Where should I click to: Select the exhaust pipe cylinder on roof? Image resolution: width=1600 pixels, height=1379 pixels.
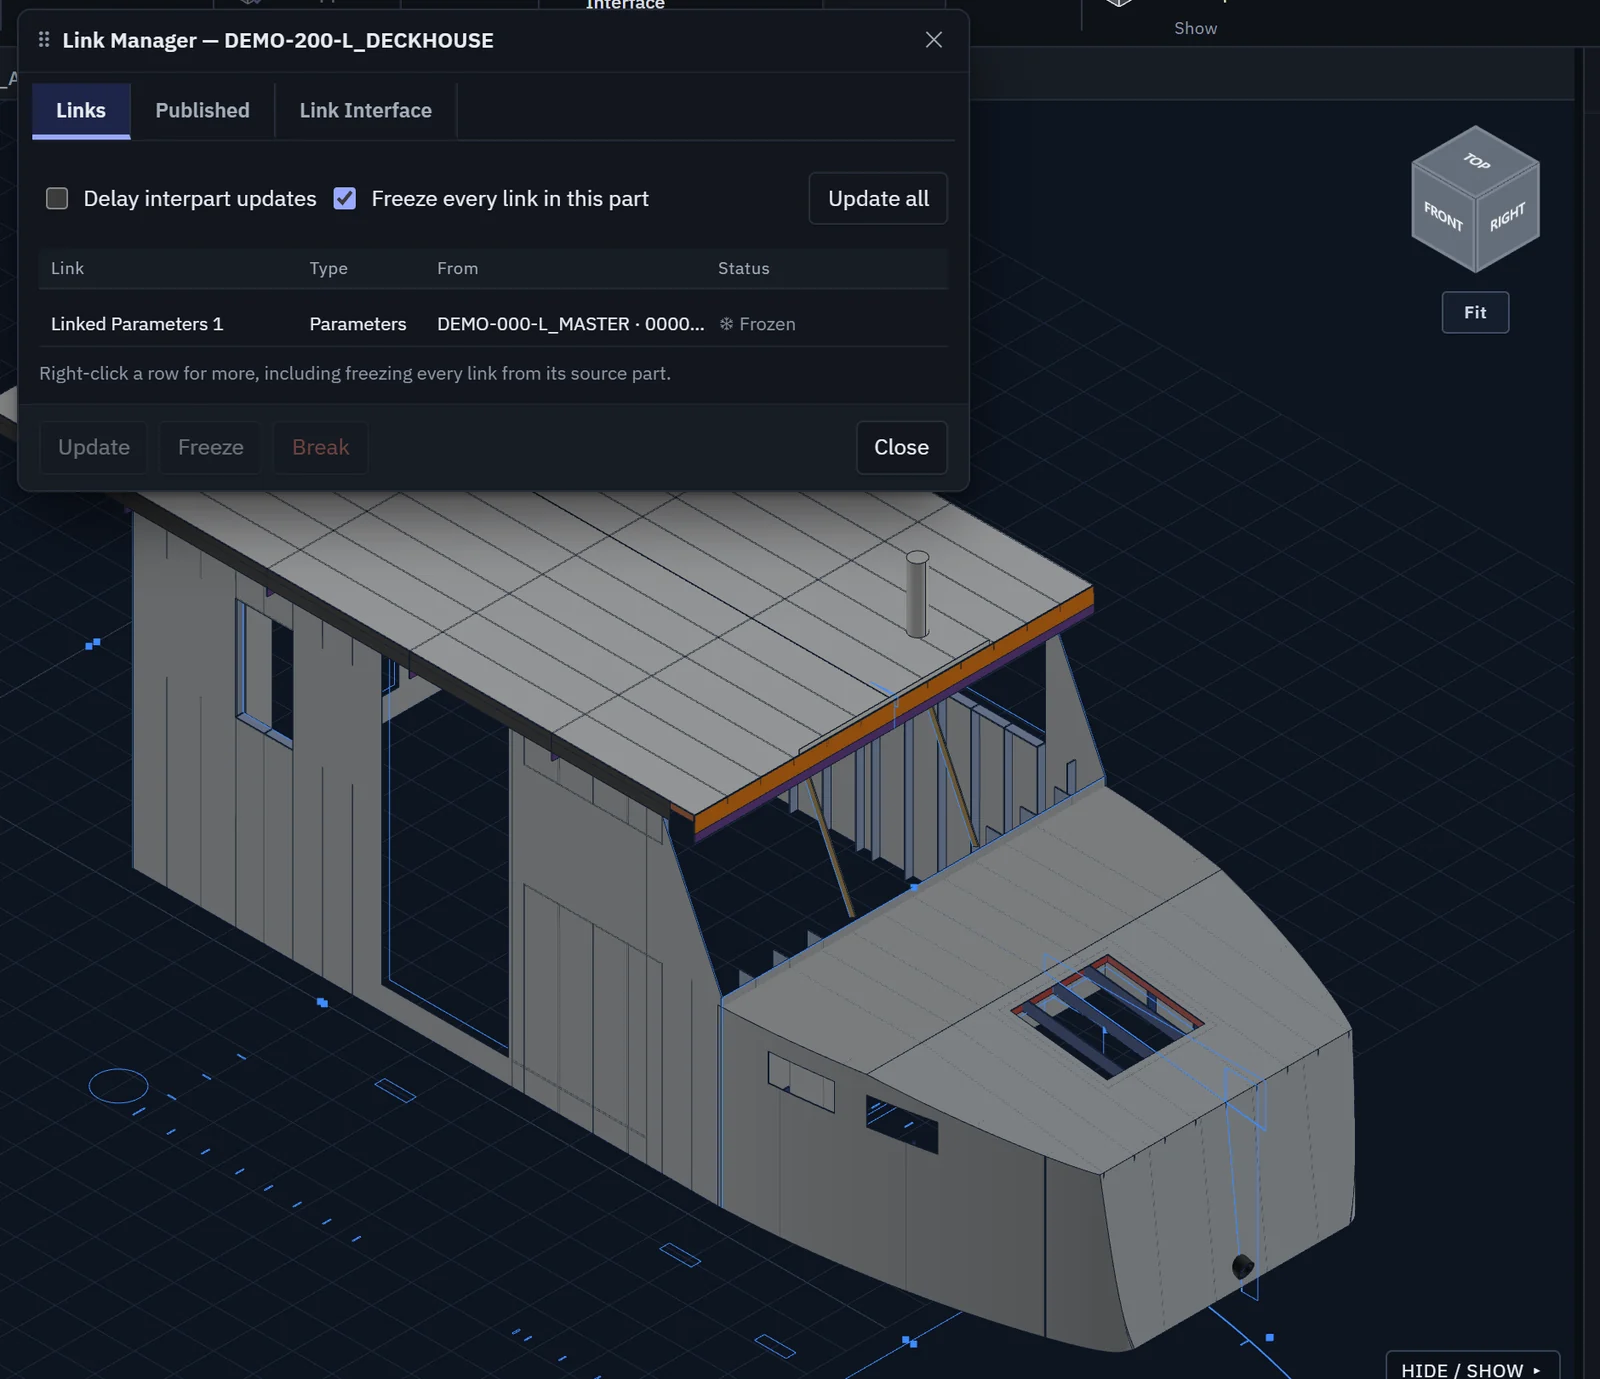click(917, 595)
